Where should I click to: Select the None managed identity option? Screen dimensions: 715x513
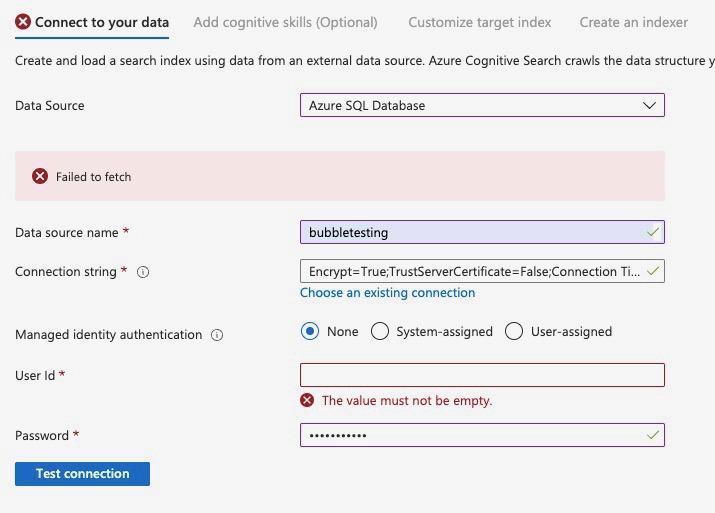pyautogui.click(x=310, y=331)
